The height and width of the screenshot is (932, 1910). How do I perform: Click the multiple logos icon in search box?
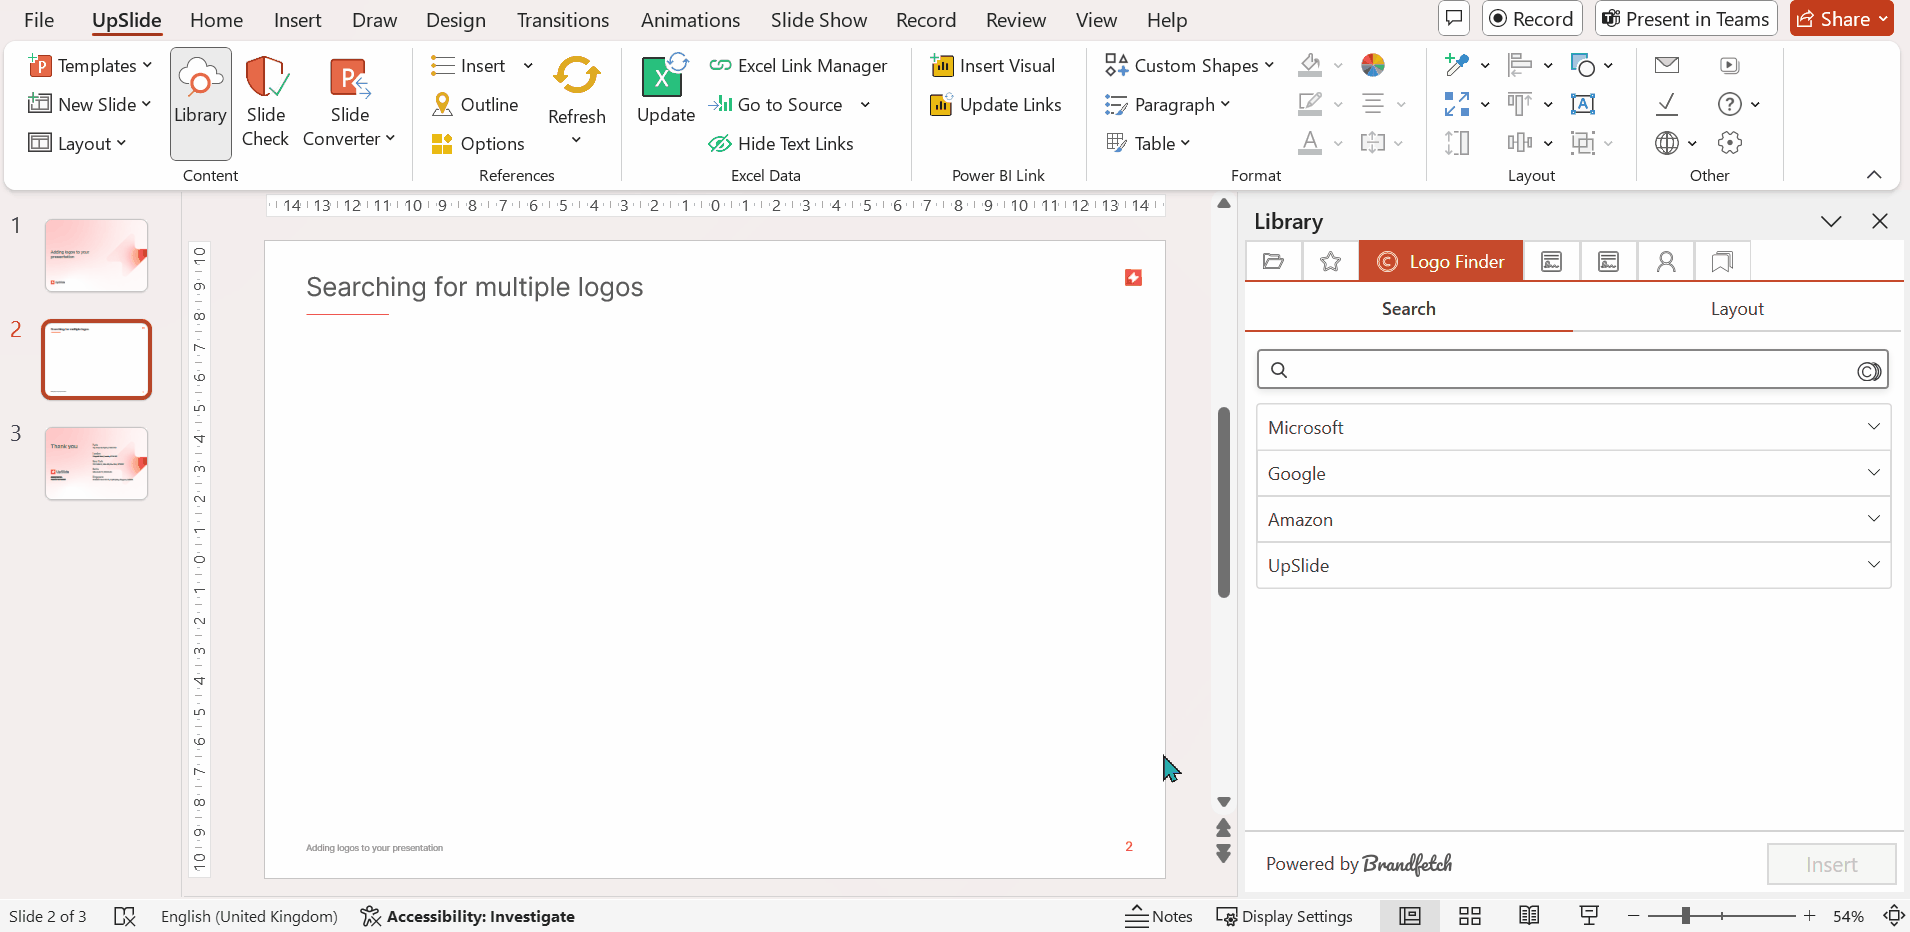click(x=1868, y=371)
